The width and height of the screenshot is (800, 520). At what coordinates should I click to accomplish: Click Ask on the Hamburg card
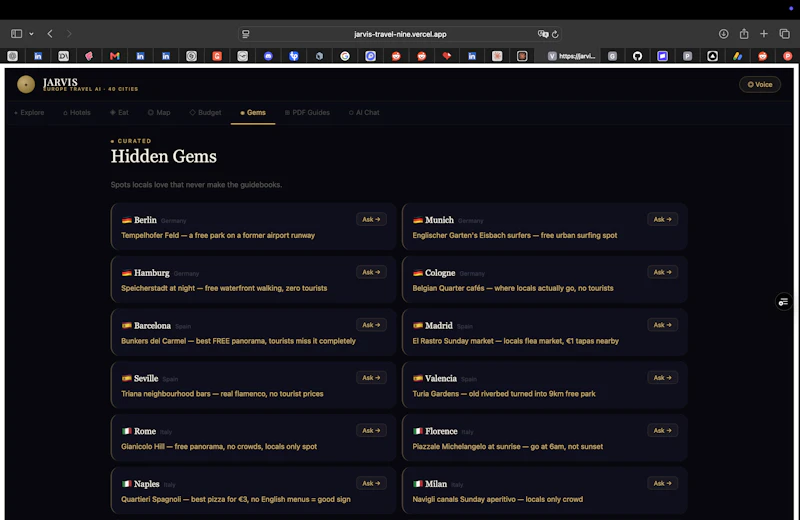click(x=371, y=272)
